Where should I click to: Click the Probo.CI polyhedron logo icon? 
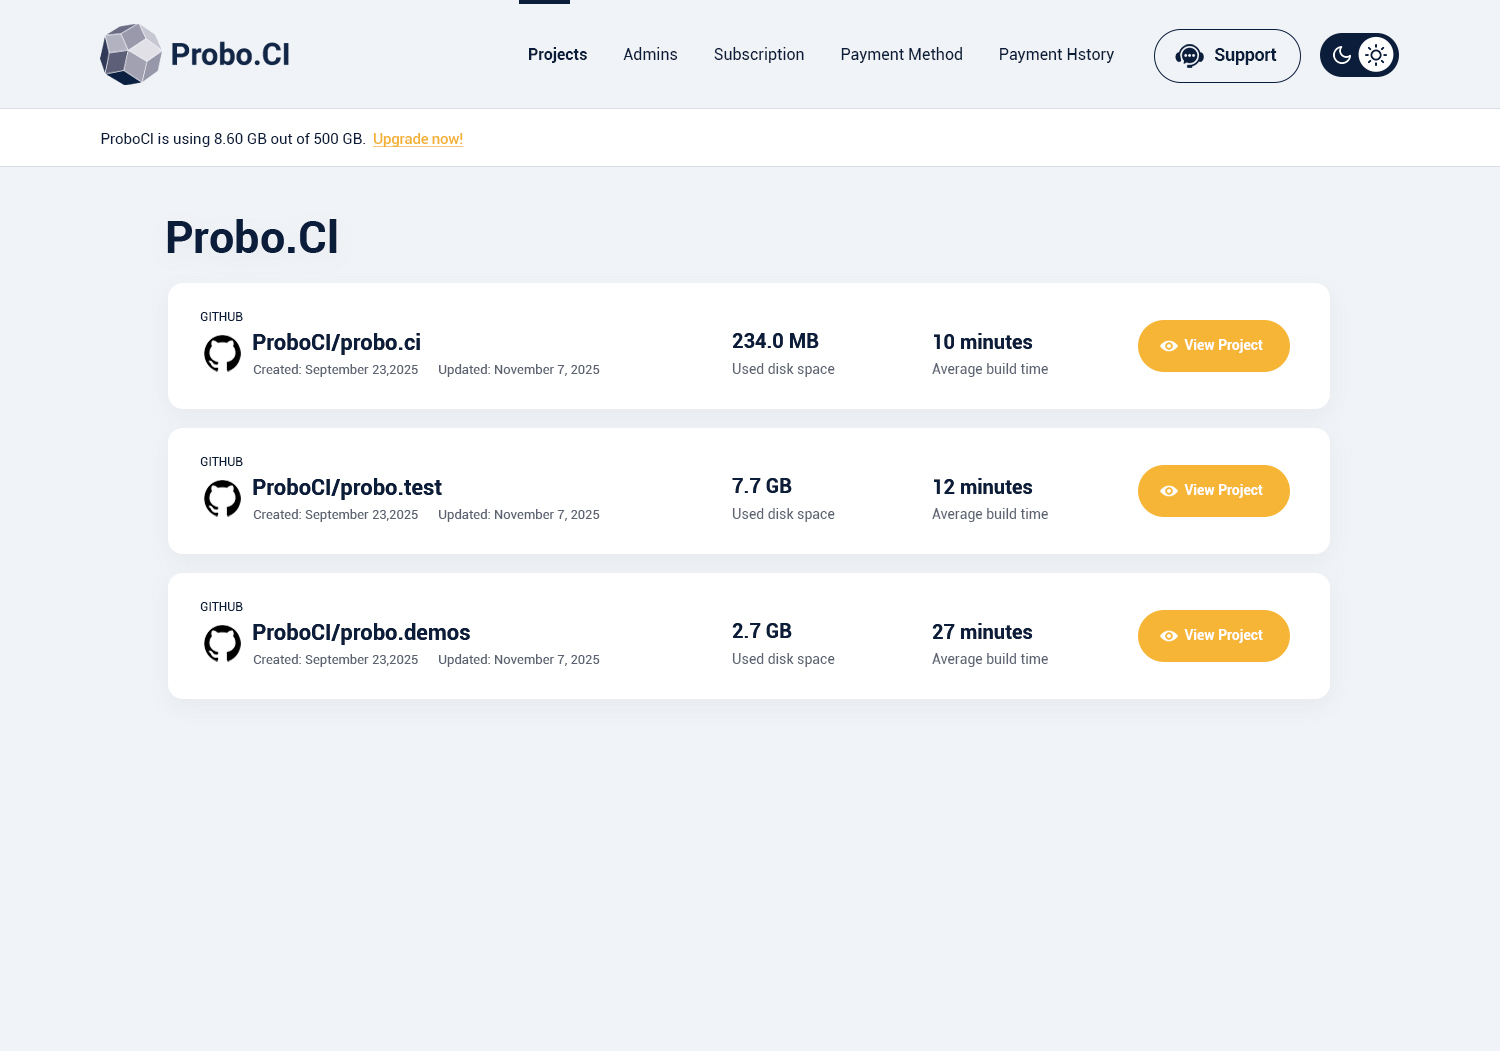(x=131, y=54)
